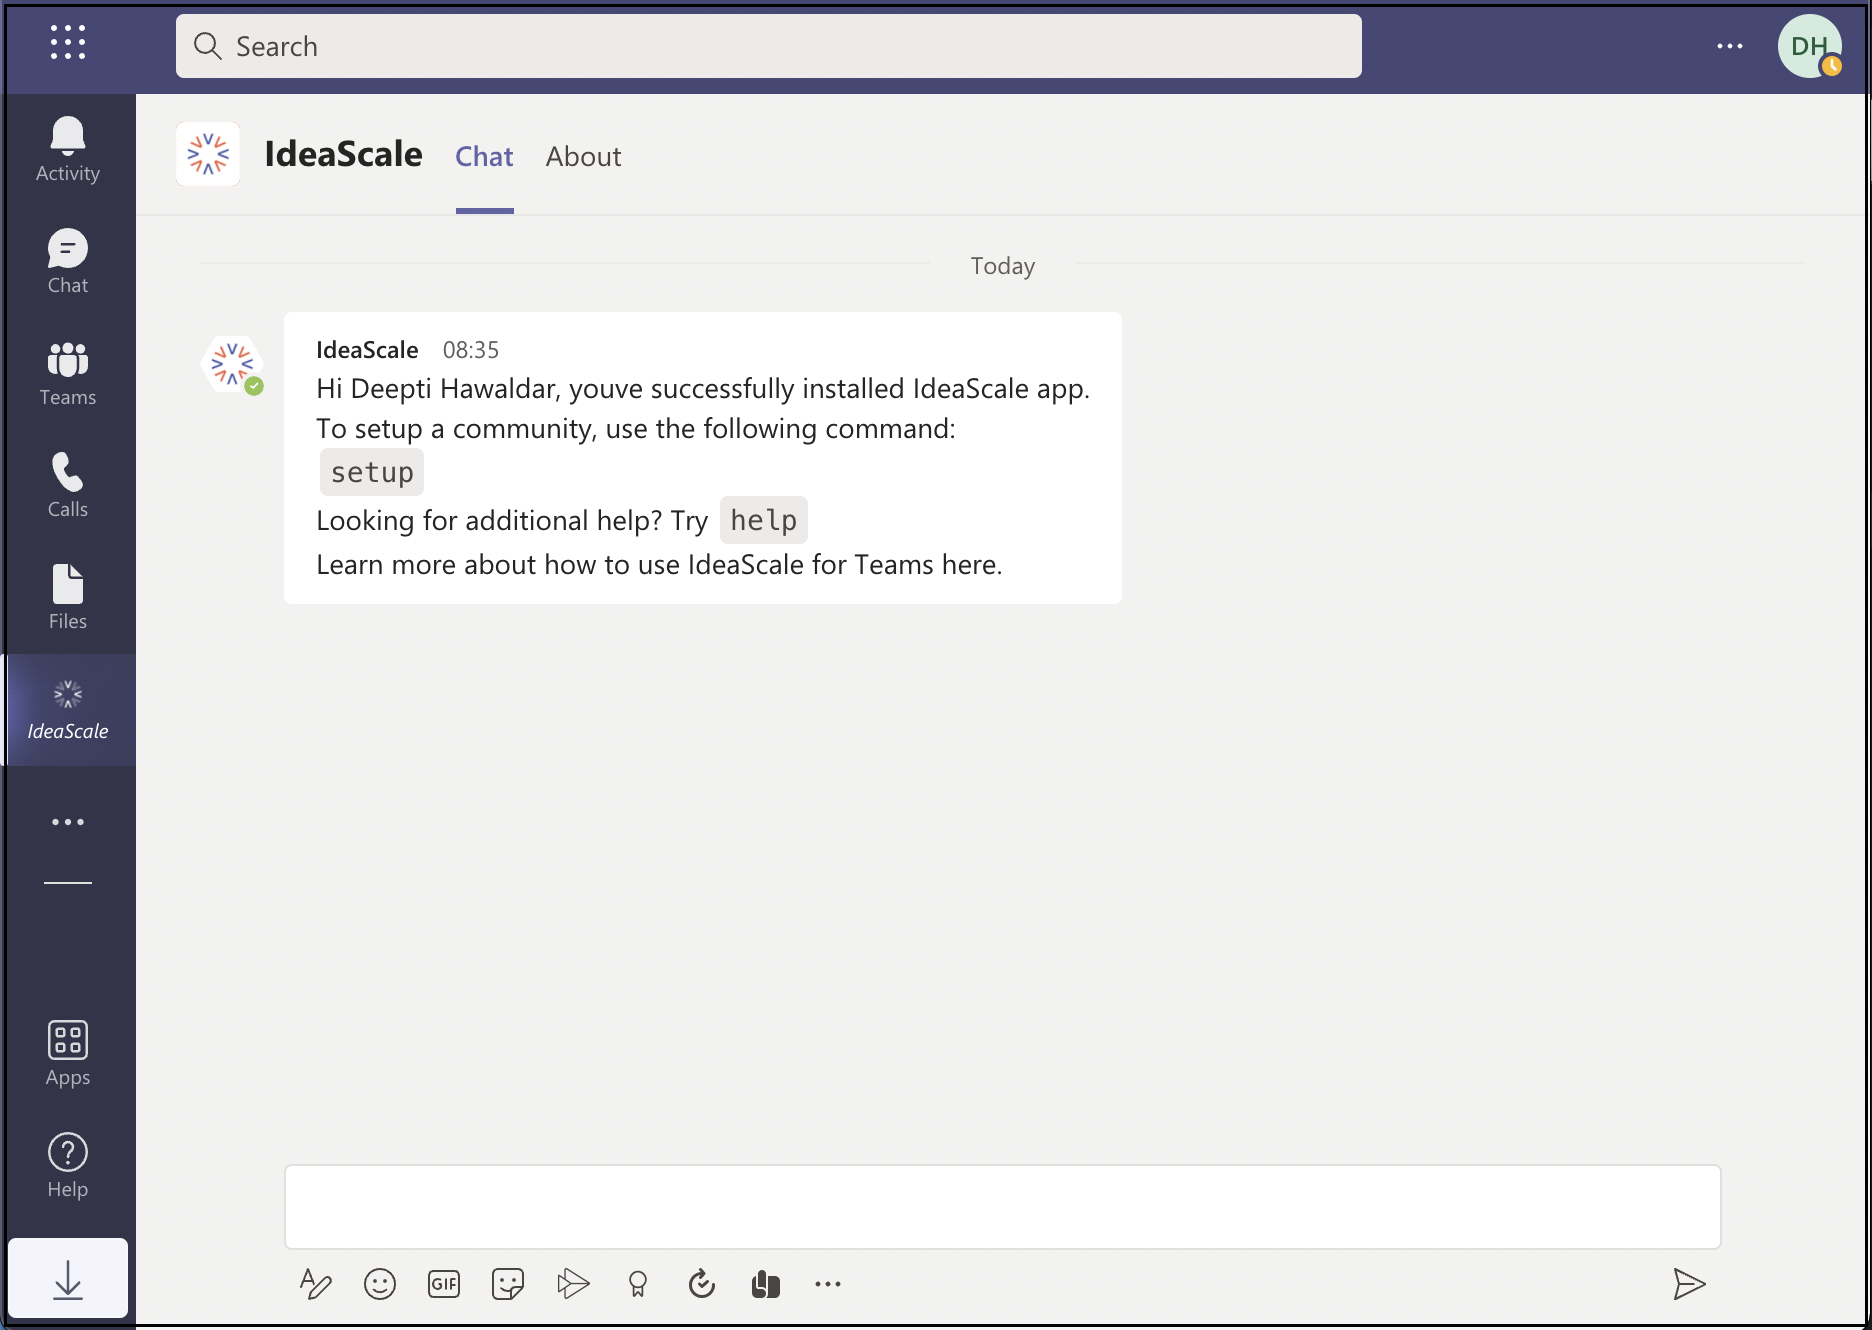Open the Praise badge icon
Image resolution: width=1872 pixels, height=1330 pixels.
[637, 1284]
